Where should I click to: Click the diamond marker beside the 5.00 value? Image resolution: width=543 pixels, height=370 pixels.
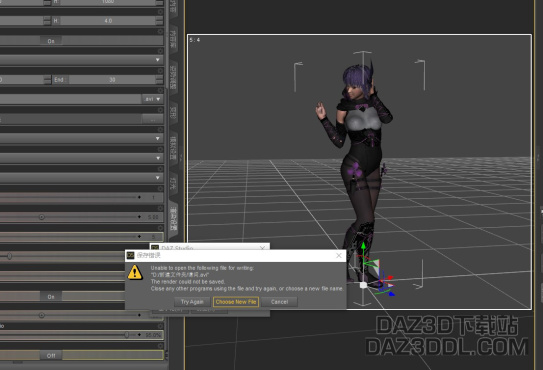(139, 217)
